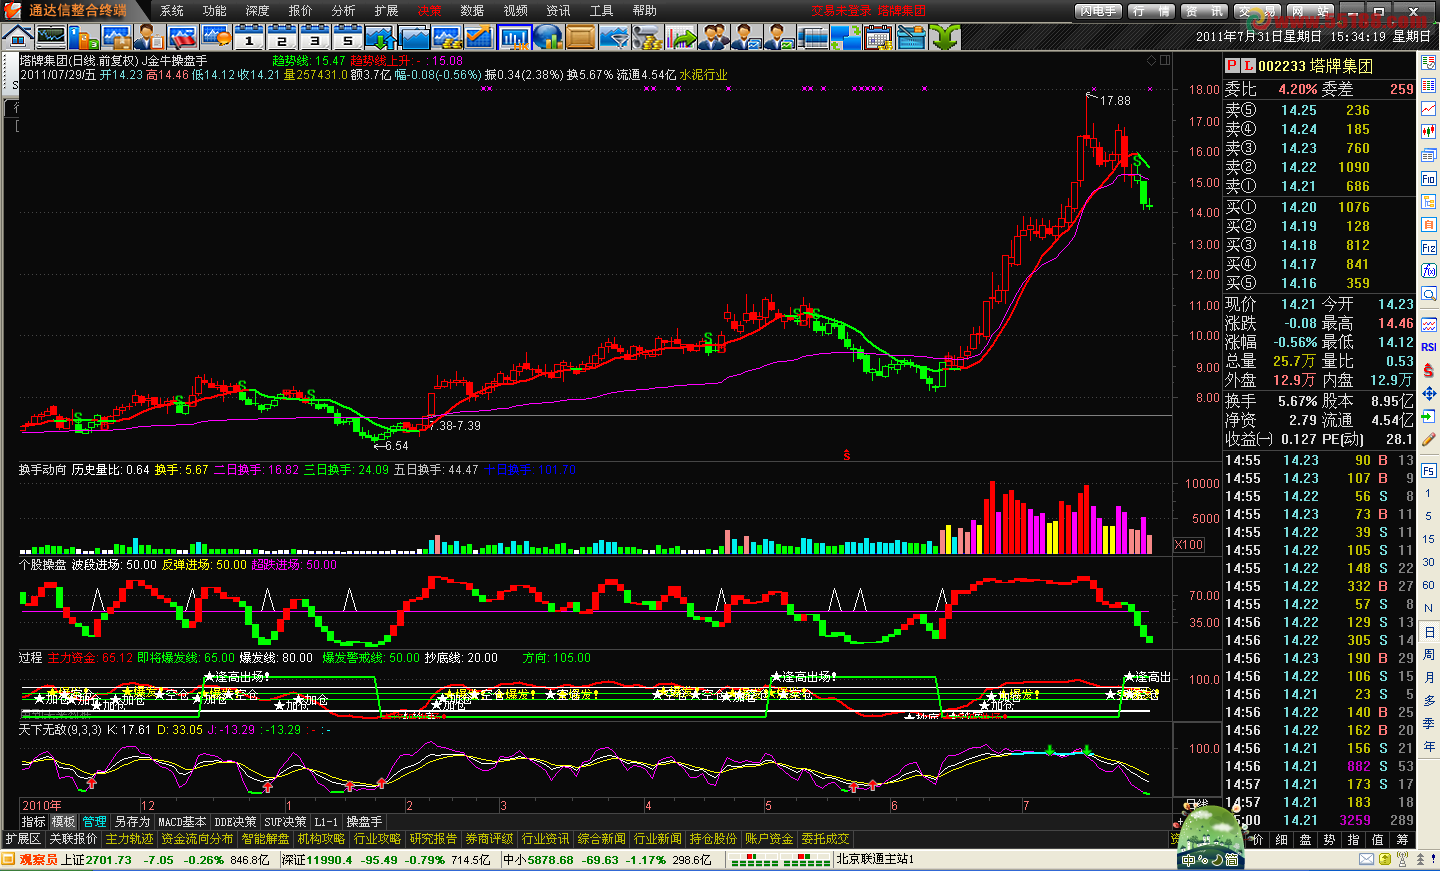Open the 扩展区 panel at bottom left
The height and width of the screenshot is (871, 1440).
[23, 839]
